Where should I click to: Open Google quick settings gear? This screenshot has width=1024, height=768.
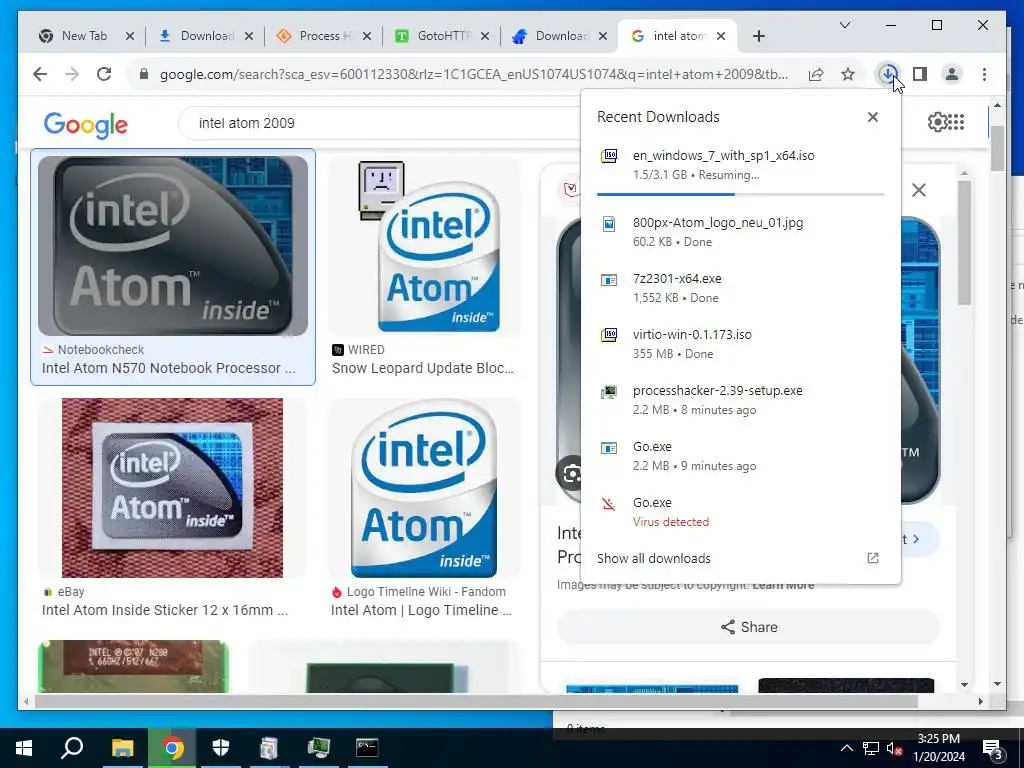click(x=938, y=121)
